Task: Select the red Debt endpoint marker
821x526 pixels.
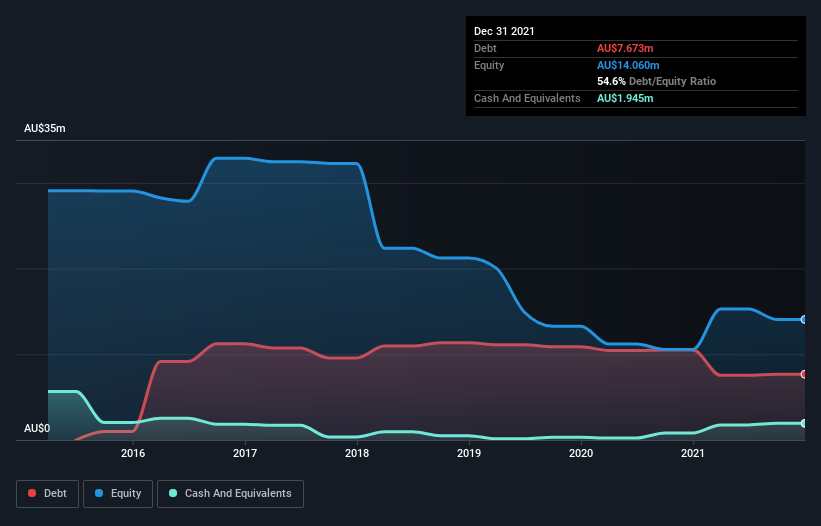Action: (804, 374)
